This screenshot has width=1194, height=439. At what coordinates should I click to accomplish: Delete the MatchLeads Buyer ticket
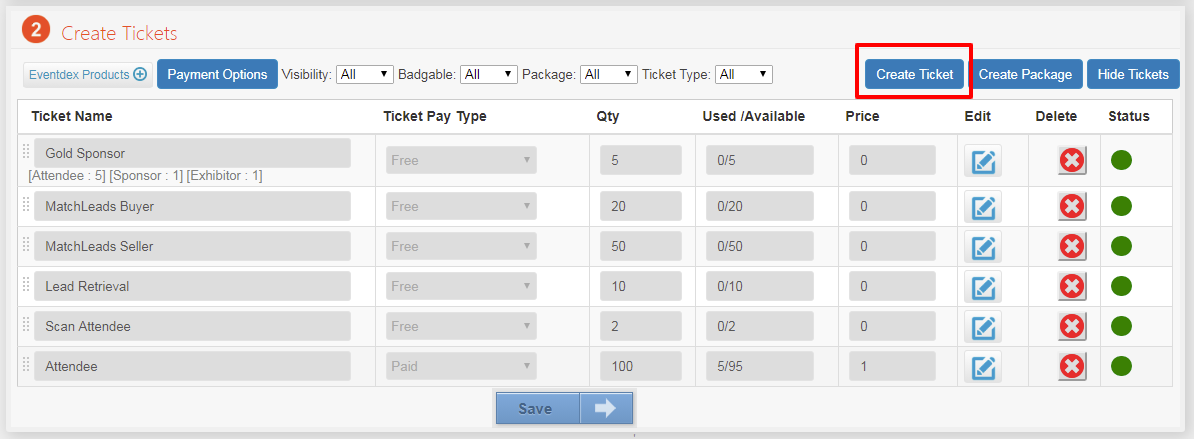(1072, 206)
